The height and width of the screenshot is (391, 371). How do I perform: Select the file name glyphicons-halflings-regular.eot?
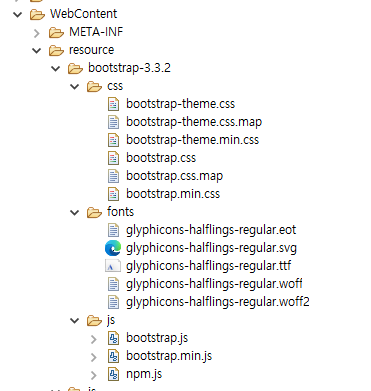[211, 230]
